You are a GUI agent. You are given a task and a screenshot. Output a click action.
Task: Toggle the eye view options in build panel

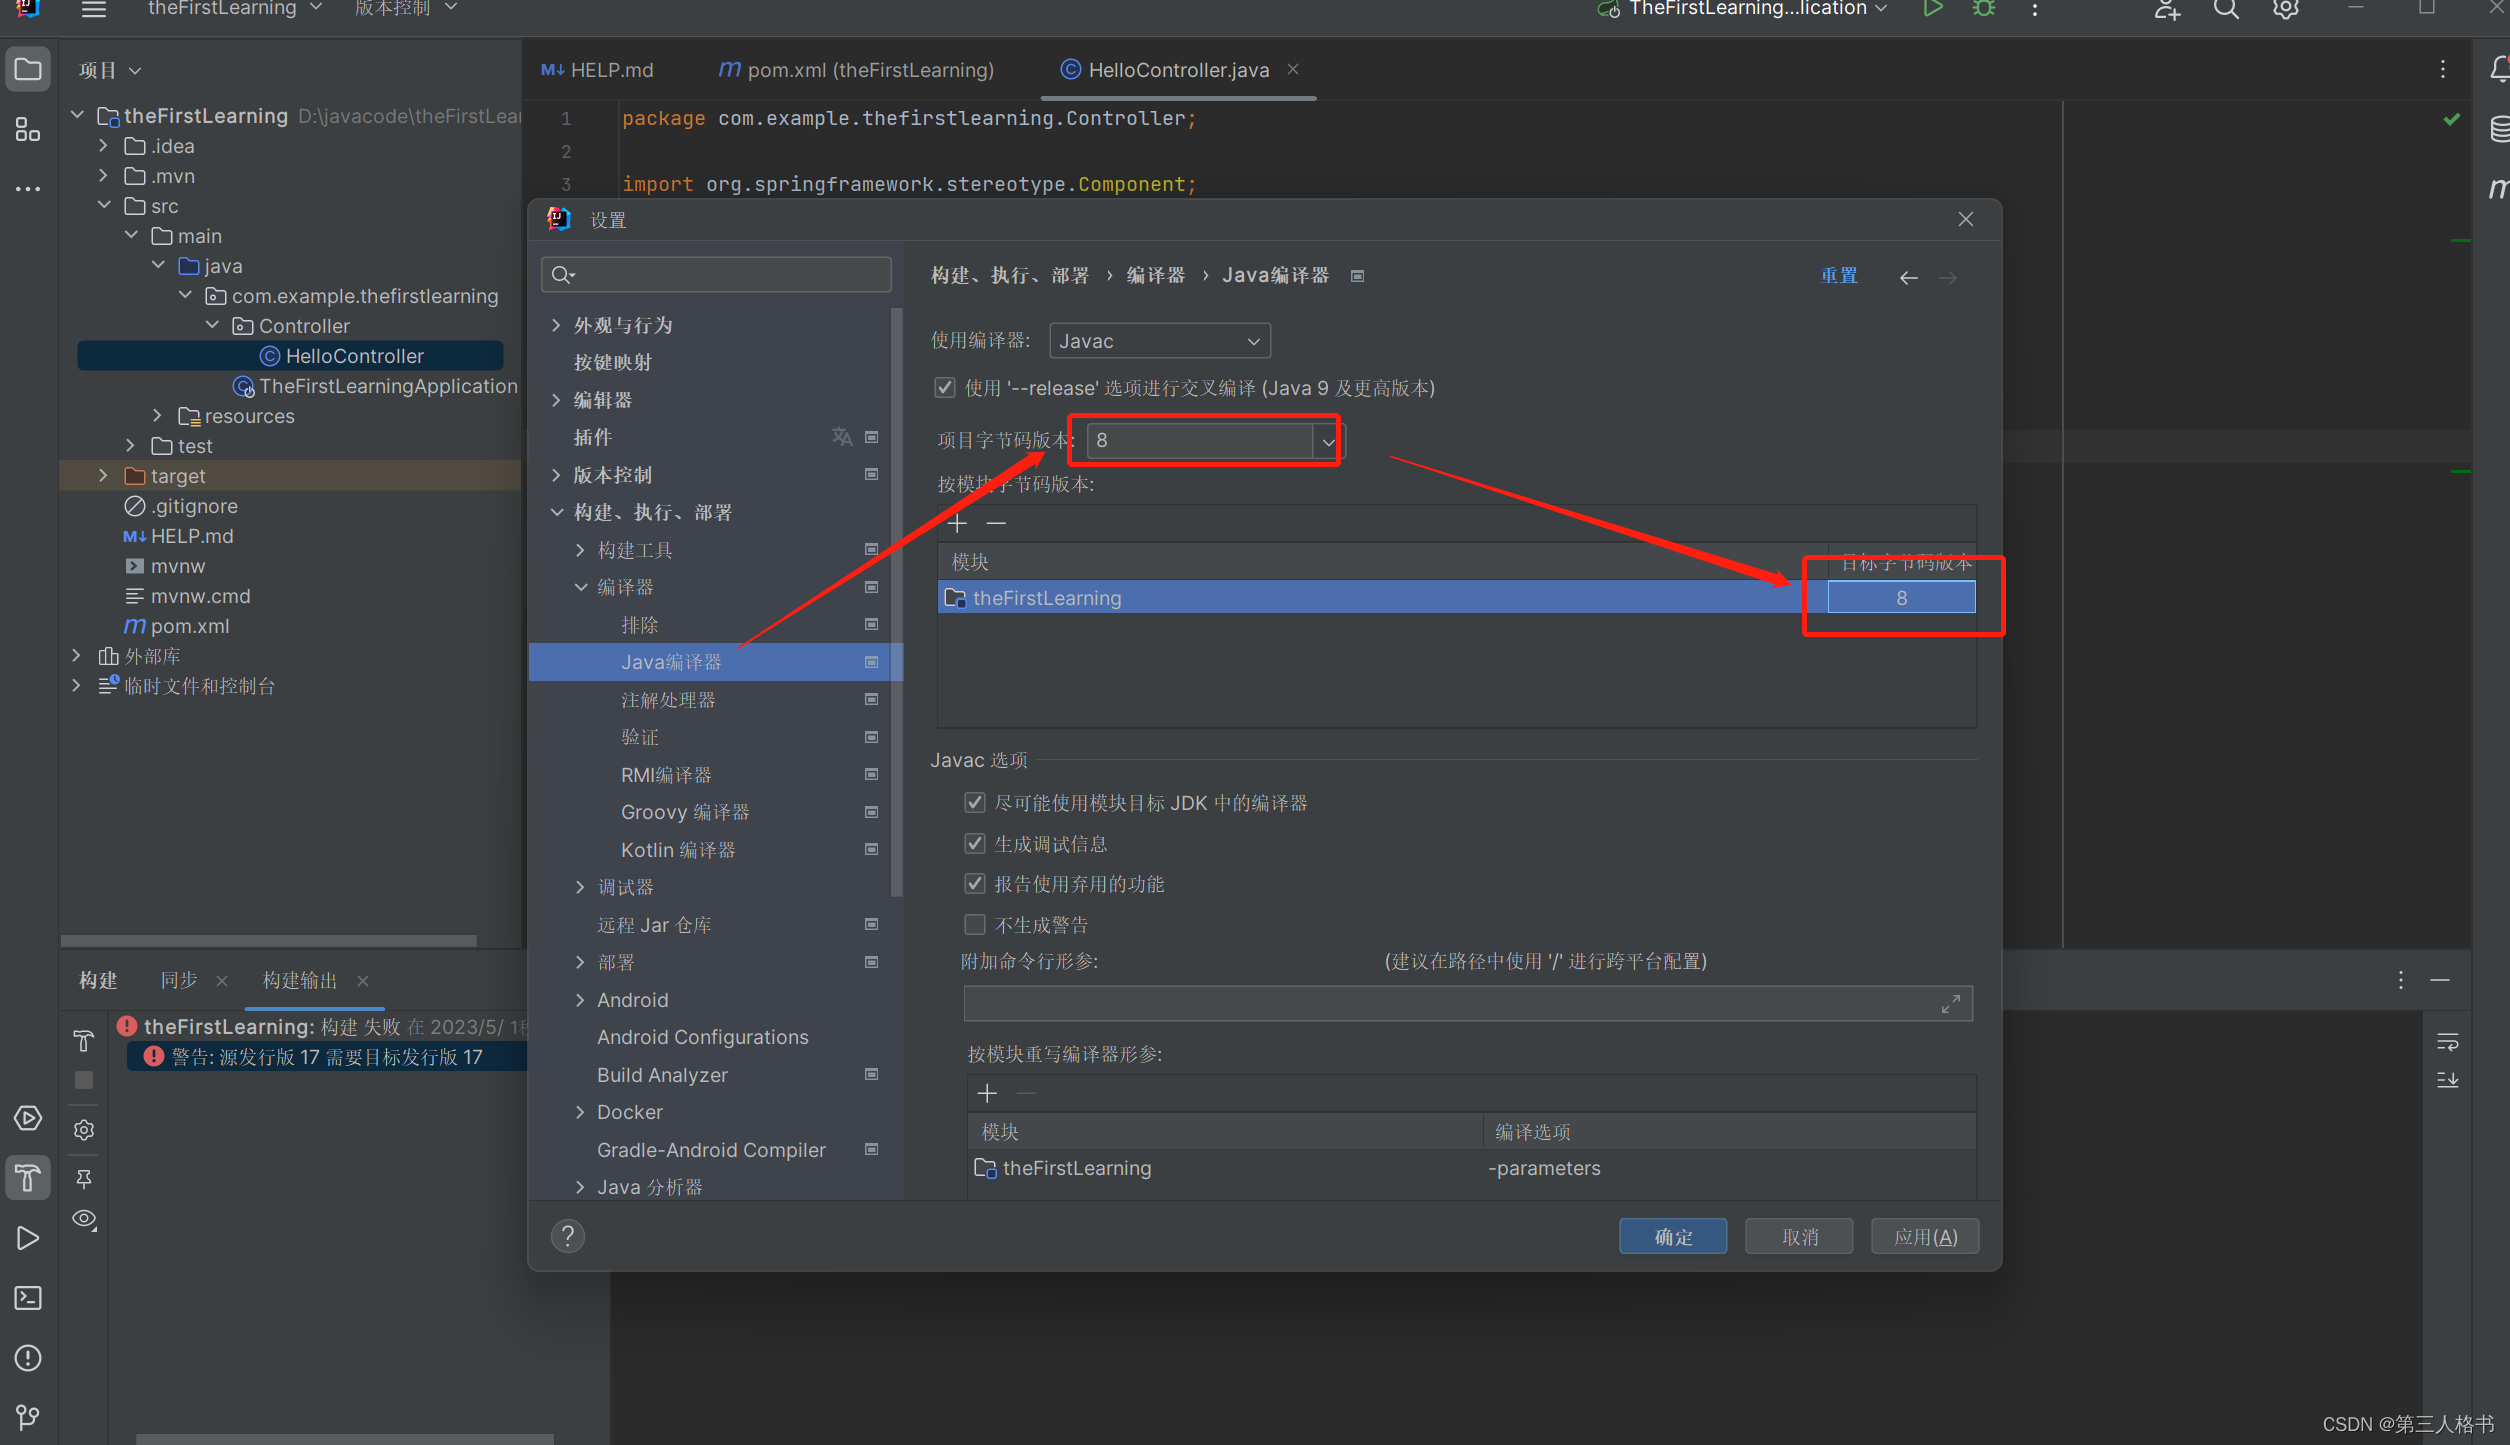(84, 1219)
